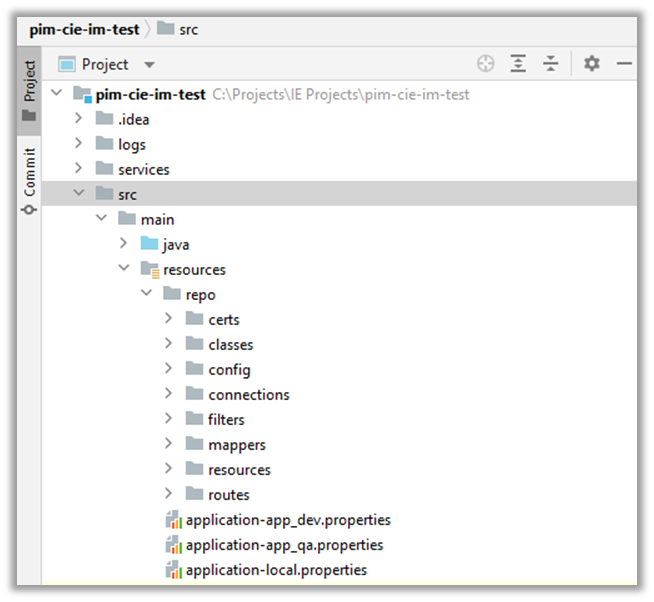
Task: Click pim-cie-im-test in the breadcrumb
Action: point(84,29)
